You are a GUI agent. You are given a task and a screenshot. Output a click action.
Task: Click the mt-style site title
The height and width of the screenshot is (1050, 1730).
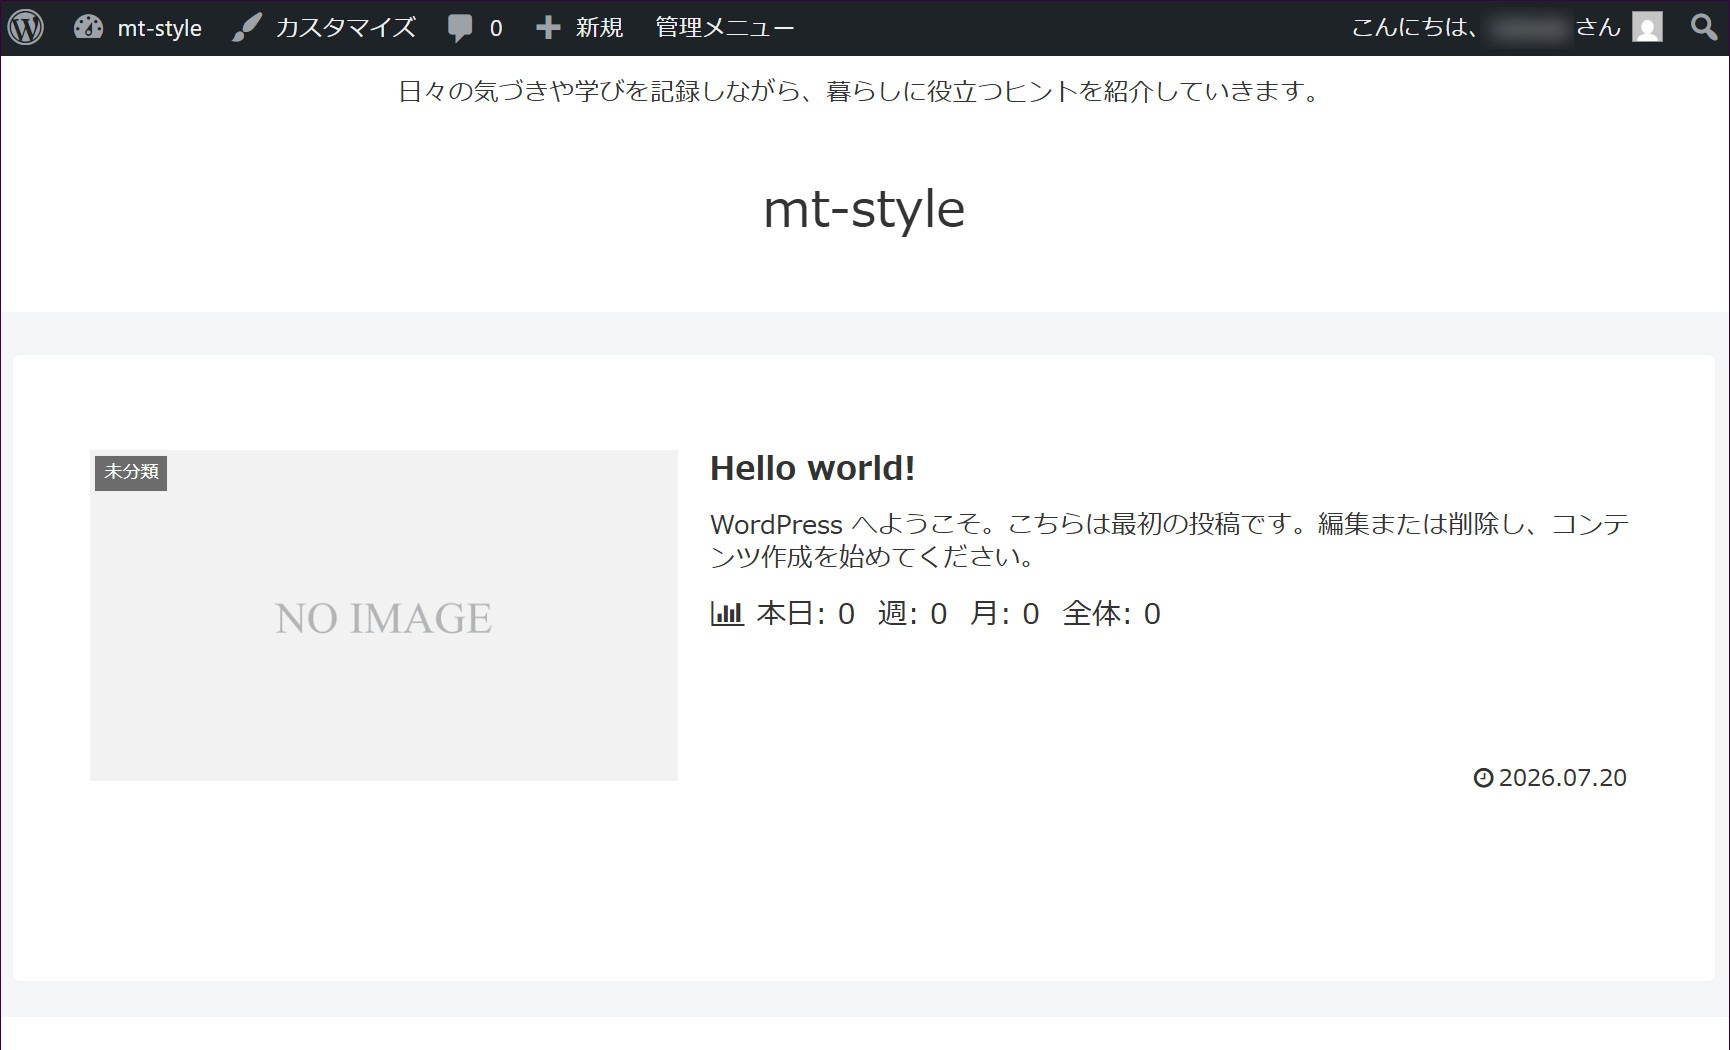point(864,210)
